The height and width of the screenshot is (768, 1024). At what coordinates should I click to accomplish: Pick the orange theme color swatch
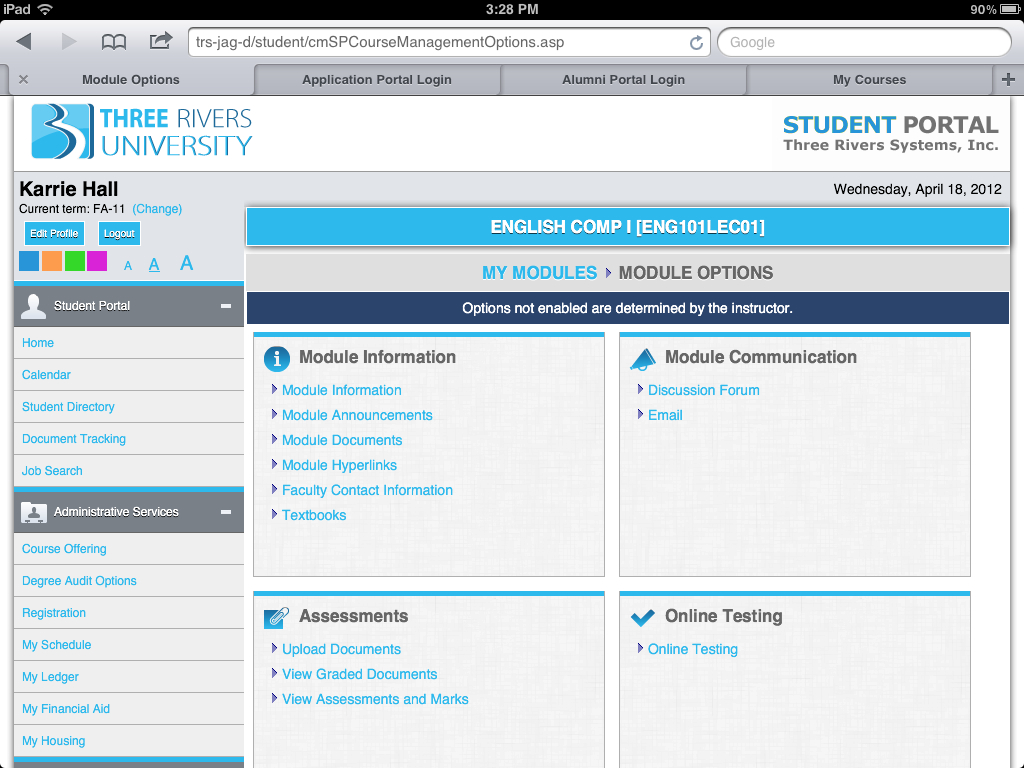coord(52,262)
